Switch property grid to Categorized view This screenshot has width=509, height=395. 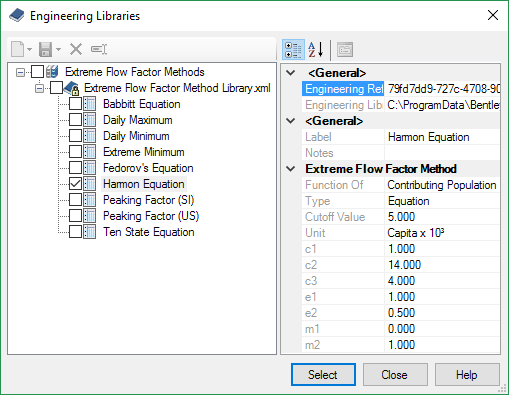(293, 50)
